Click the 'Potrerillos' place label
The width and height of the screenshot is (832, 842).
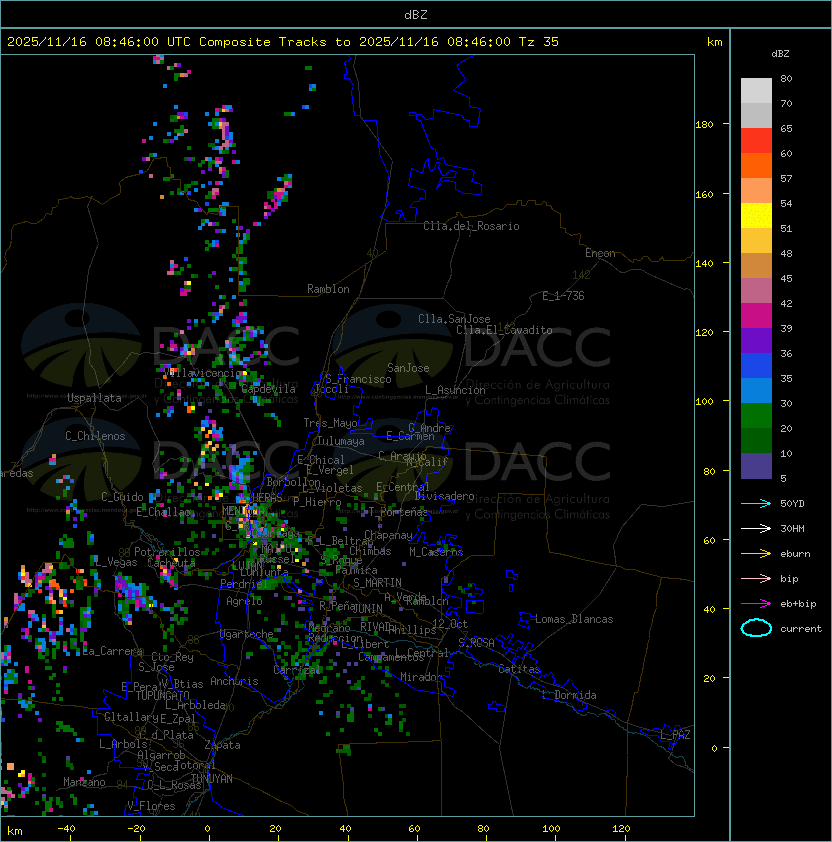click(x=167, y=552)
